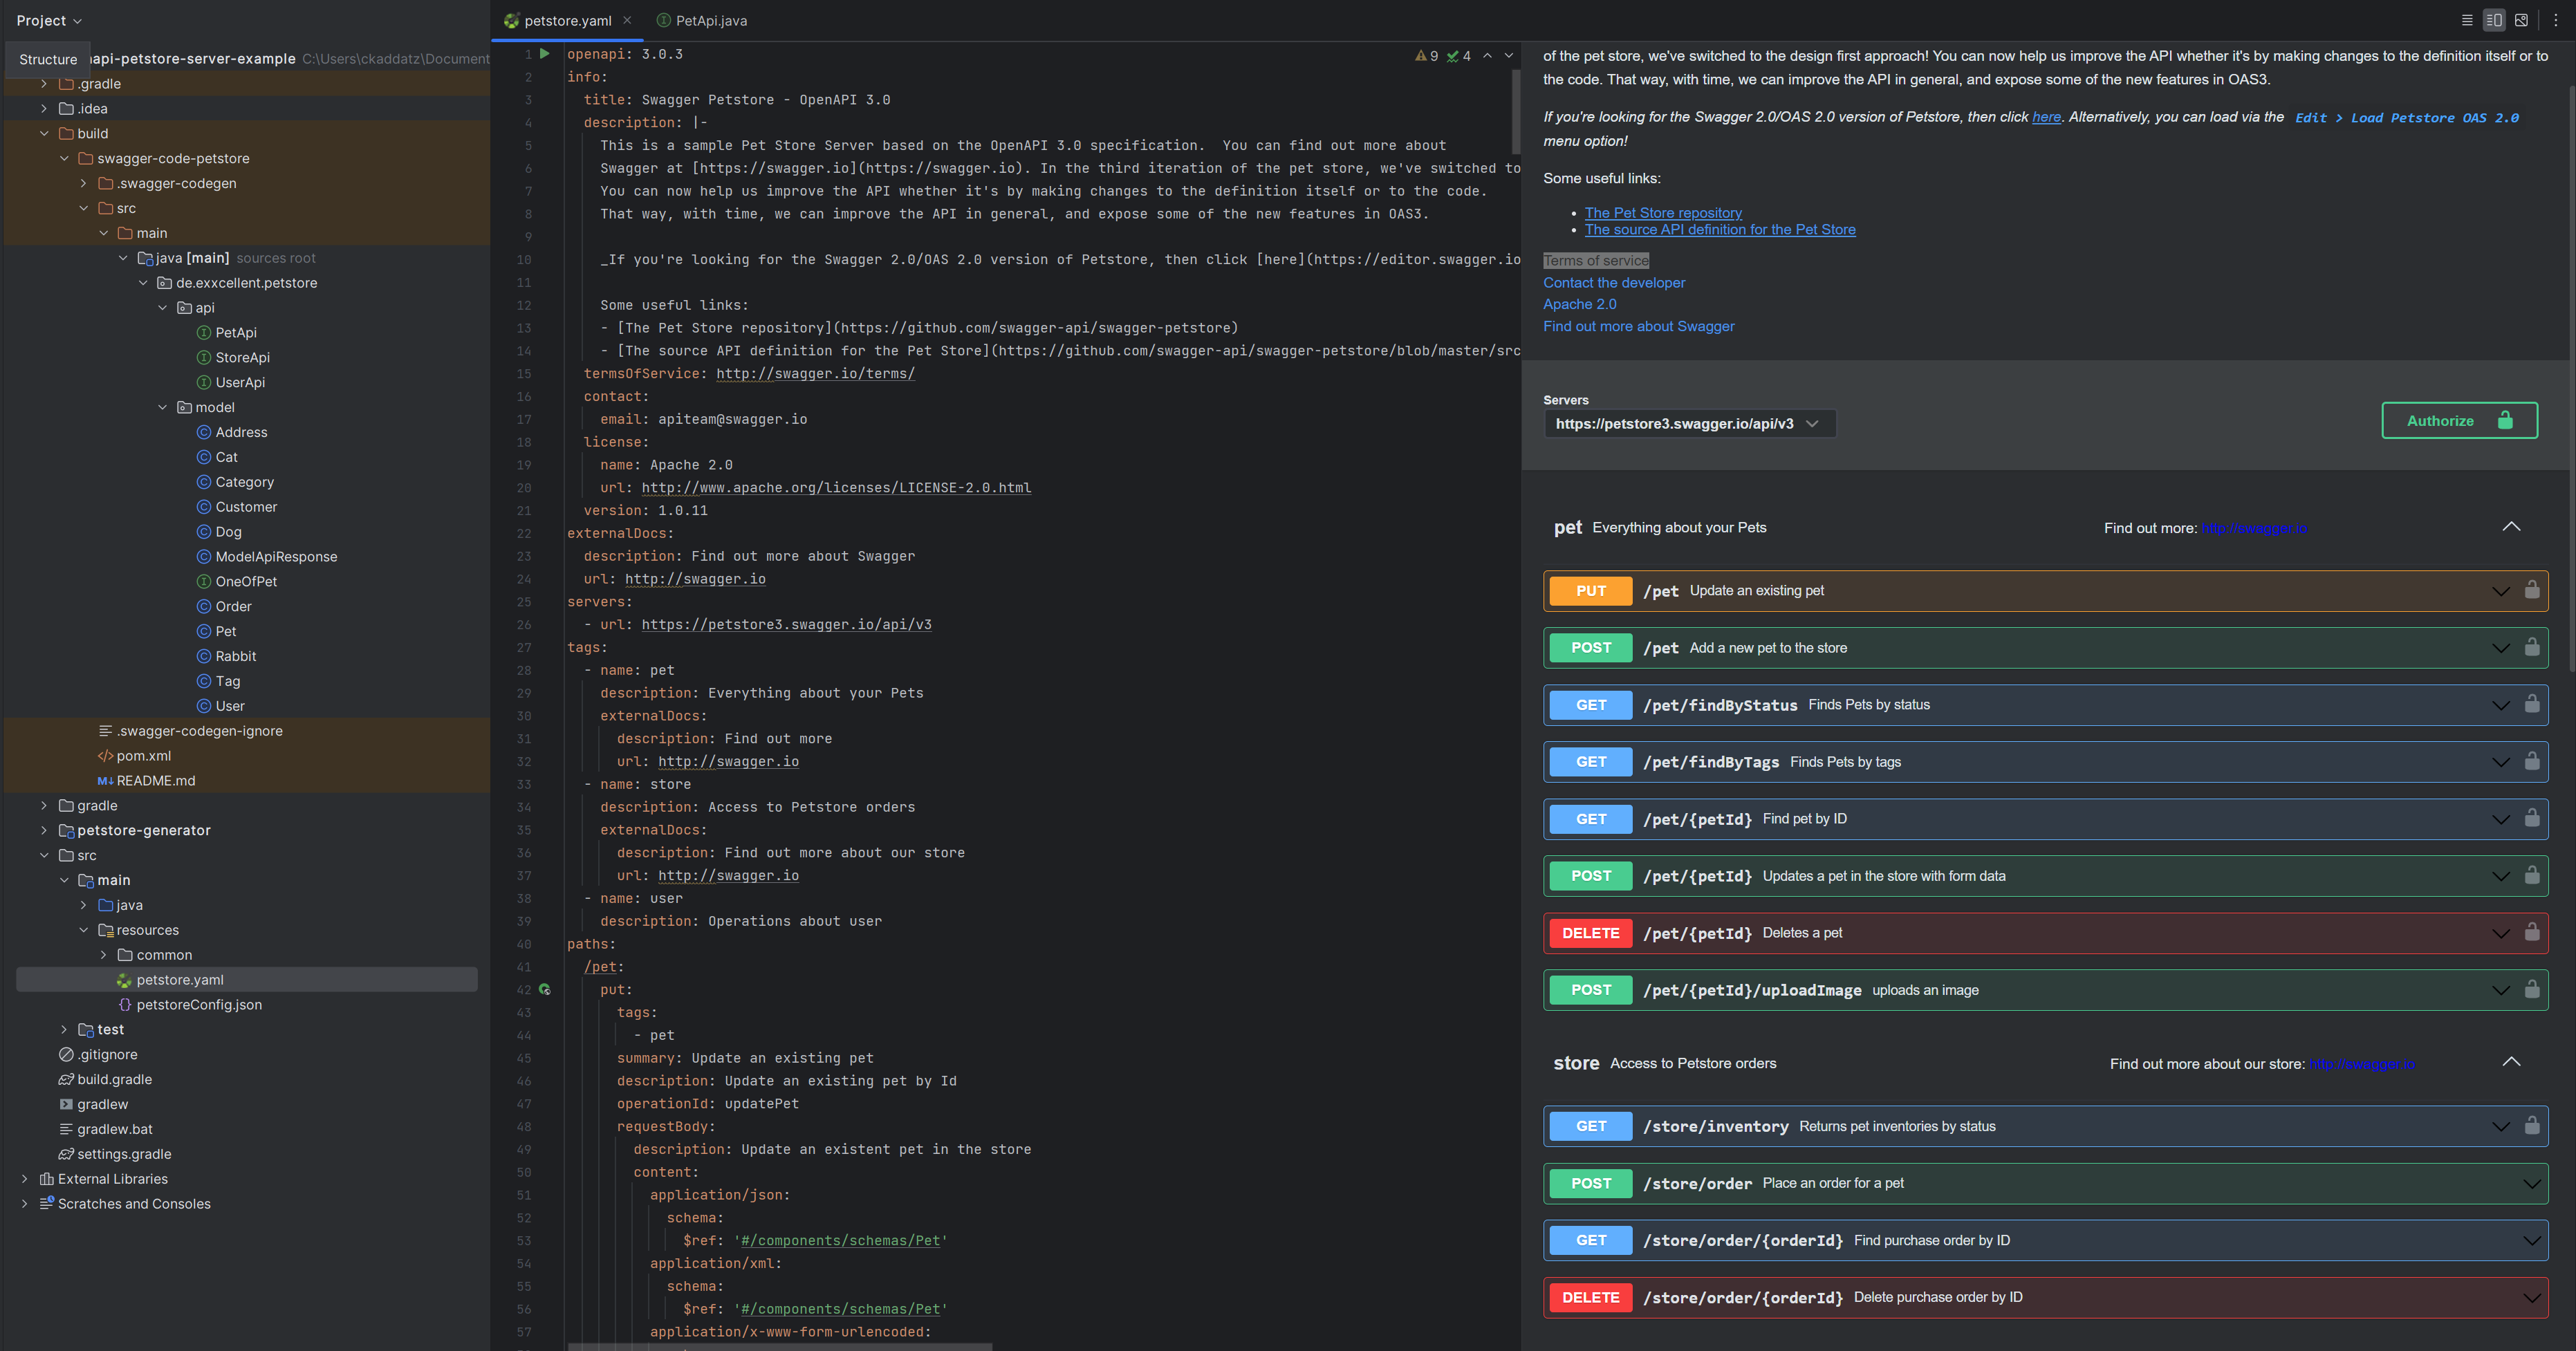2576x1351 pixels.
Task: Click Terms of service link
Action: tap(1596, 261)
